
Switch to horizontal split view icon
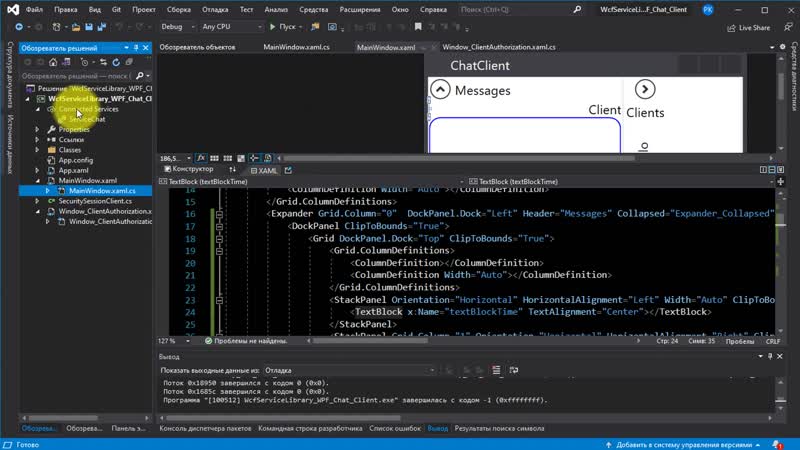point(772,169)
